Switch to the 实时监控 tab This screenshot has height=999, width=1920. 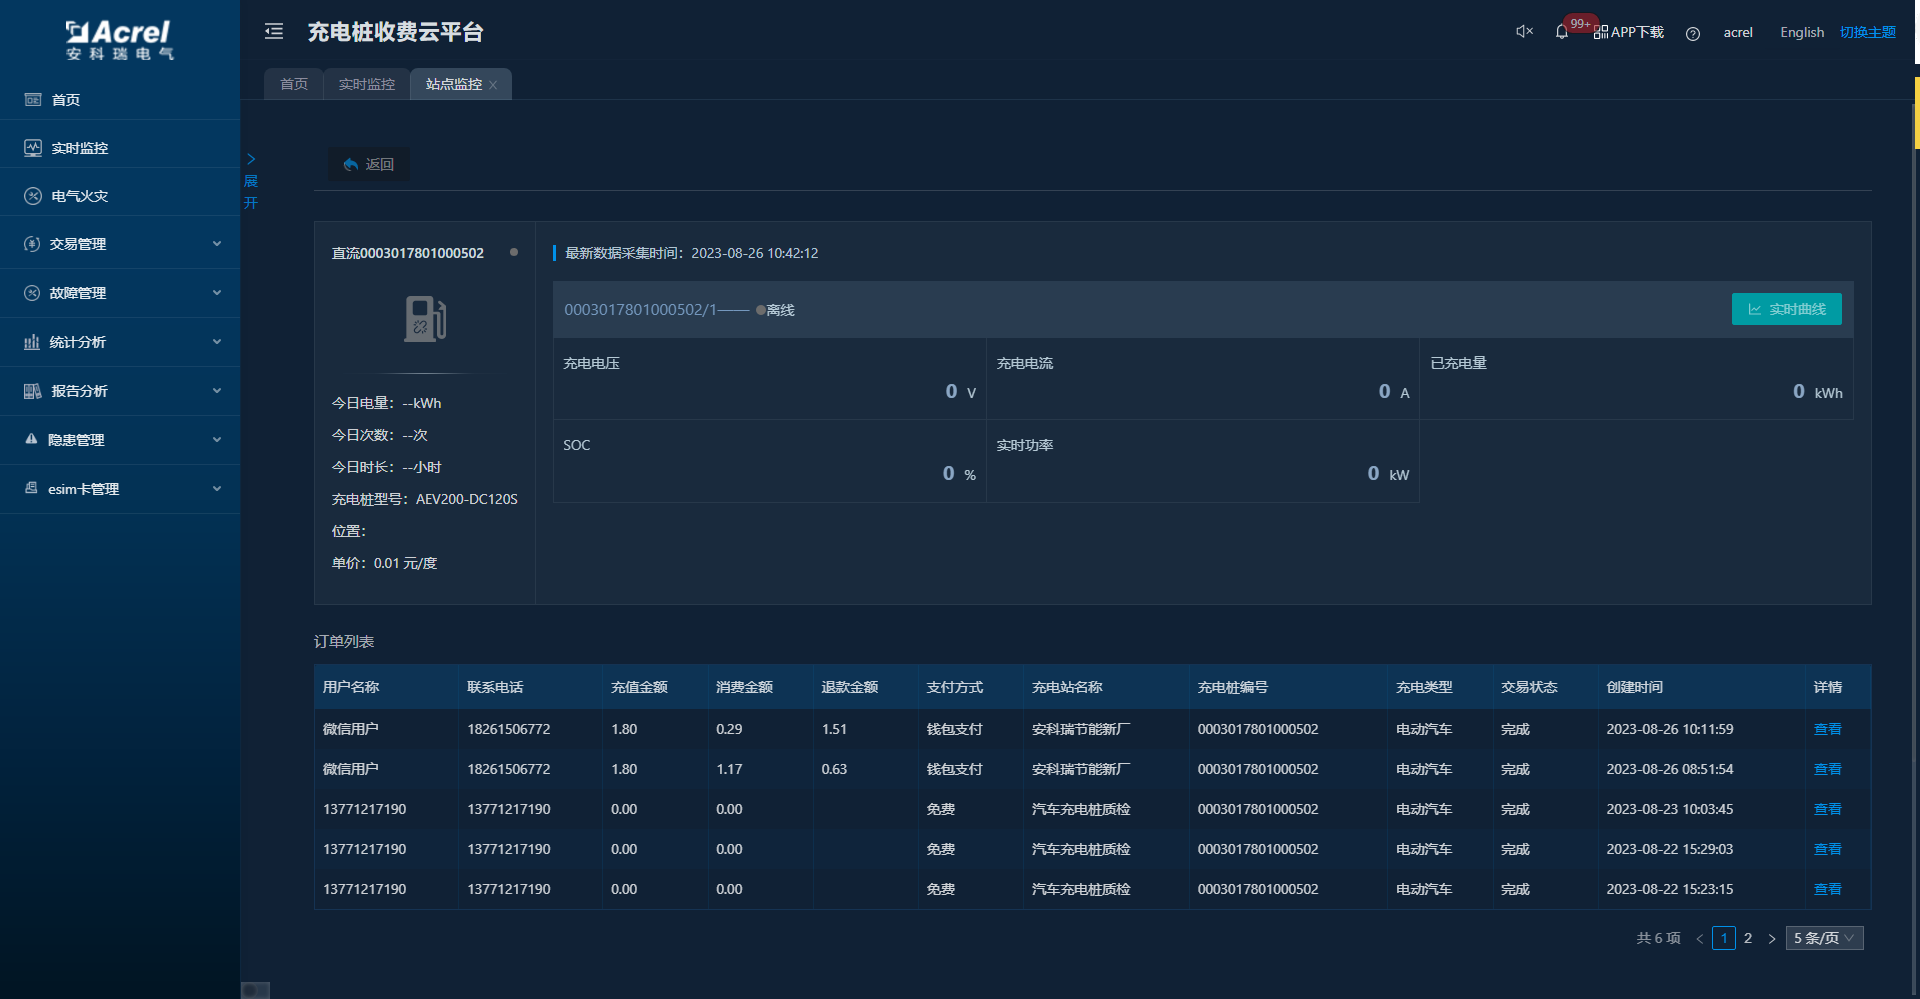pyautogui.click(x=366, y=85)
